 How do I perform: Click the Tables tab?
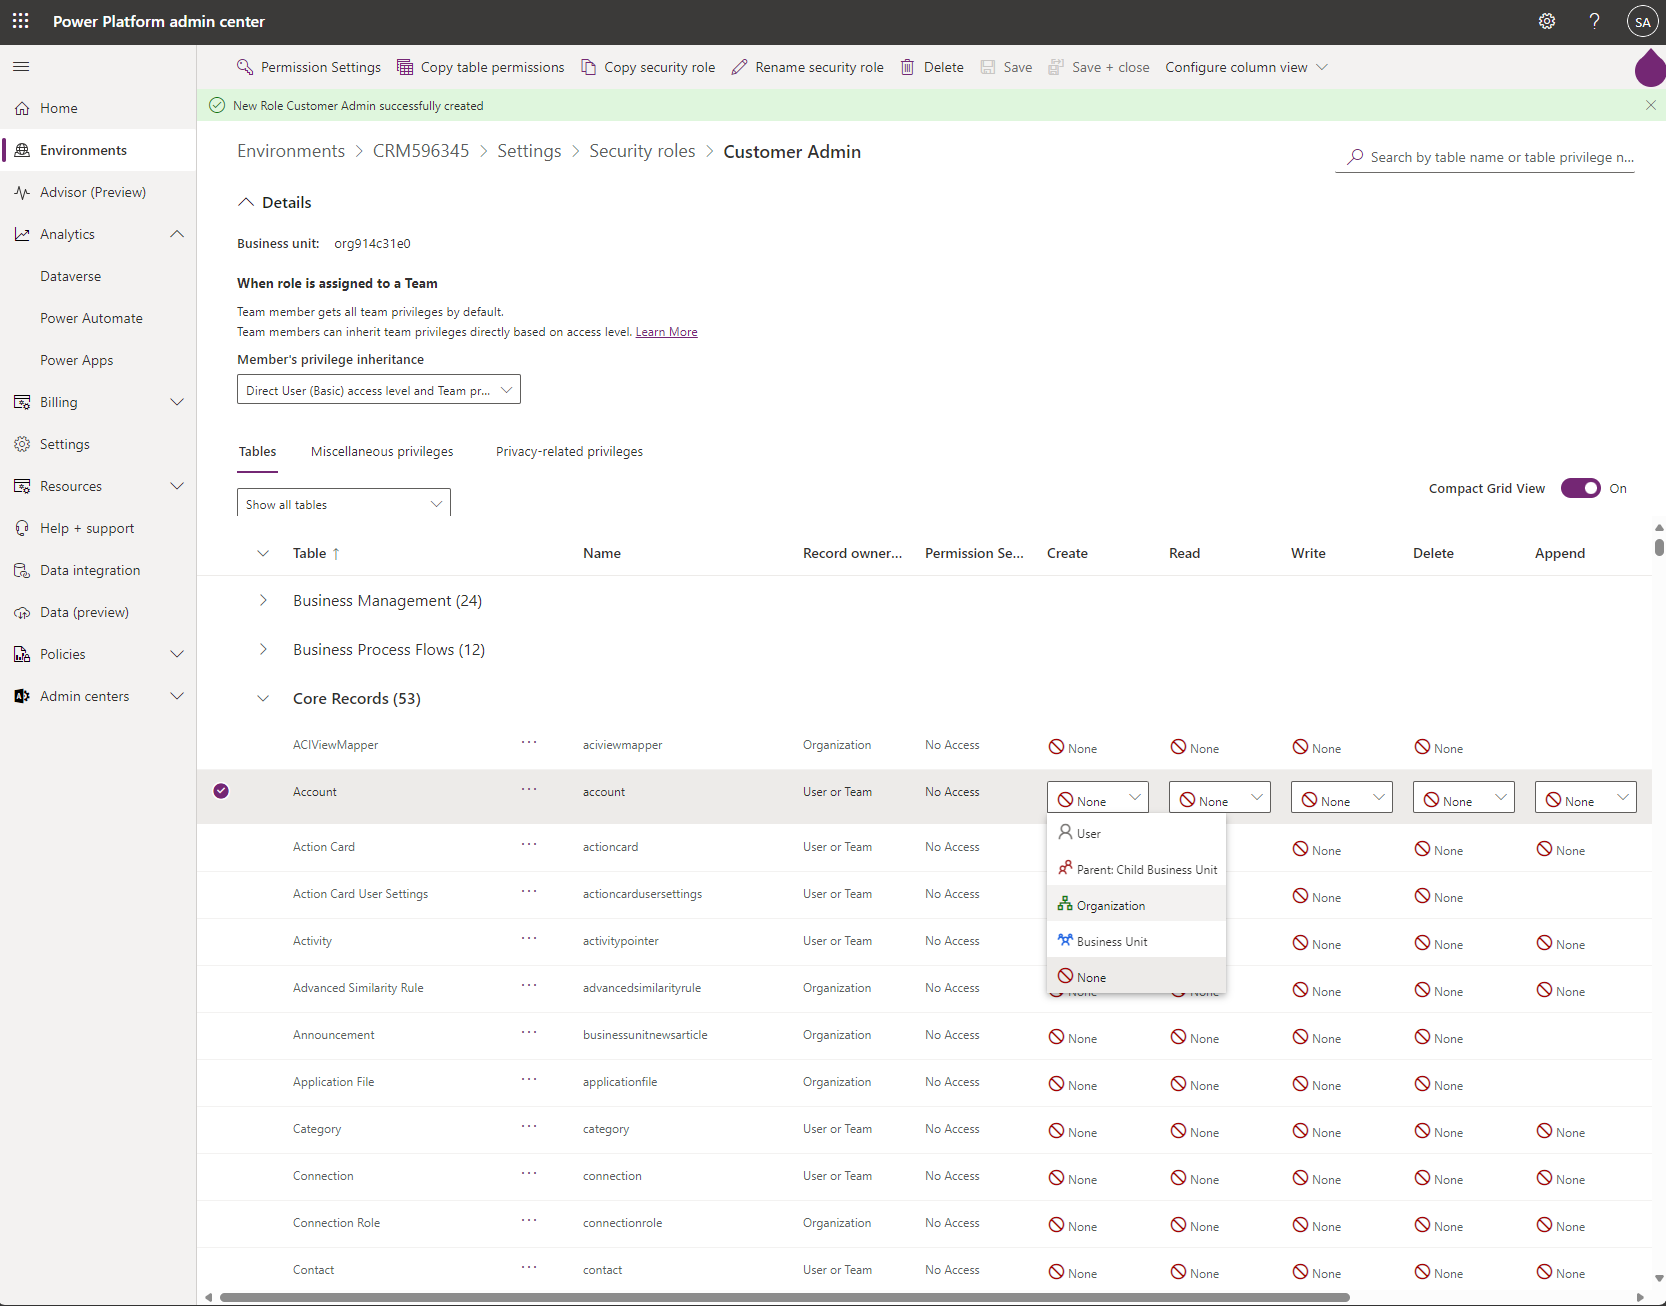pyautogui.click(x=257, y=452)
